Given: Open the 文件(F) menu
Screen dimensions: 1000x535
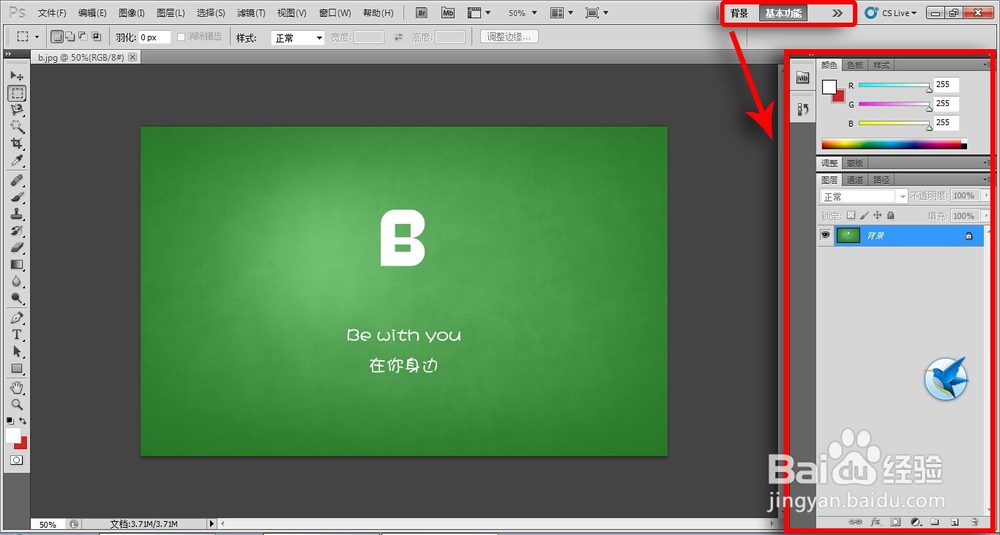Looking at the screenshot, I should click(52, 13).
